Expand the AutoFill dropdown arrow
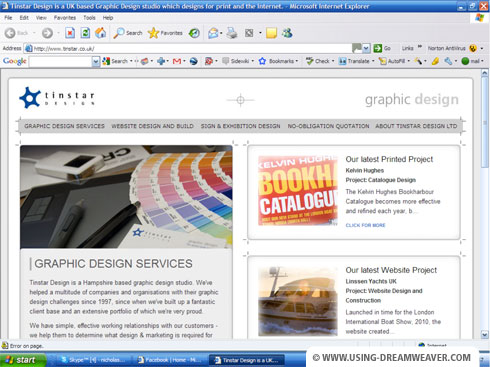 [x=408, y=61]
